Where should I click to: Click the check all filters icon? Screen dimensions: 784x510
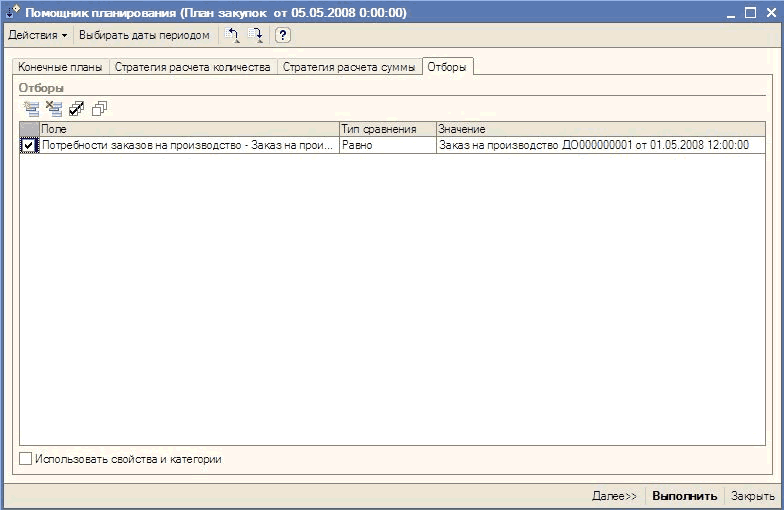(77, 108)
